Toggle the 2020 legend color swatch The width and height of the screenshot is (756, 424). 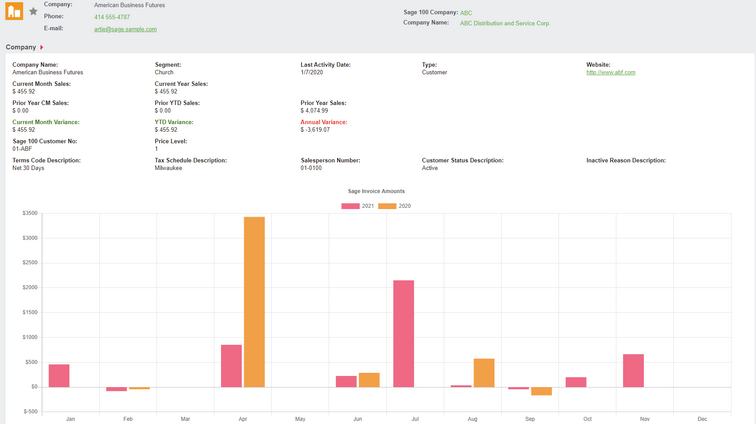387,206
